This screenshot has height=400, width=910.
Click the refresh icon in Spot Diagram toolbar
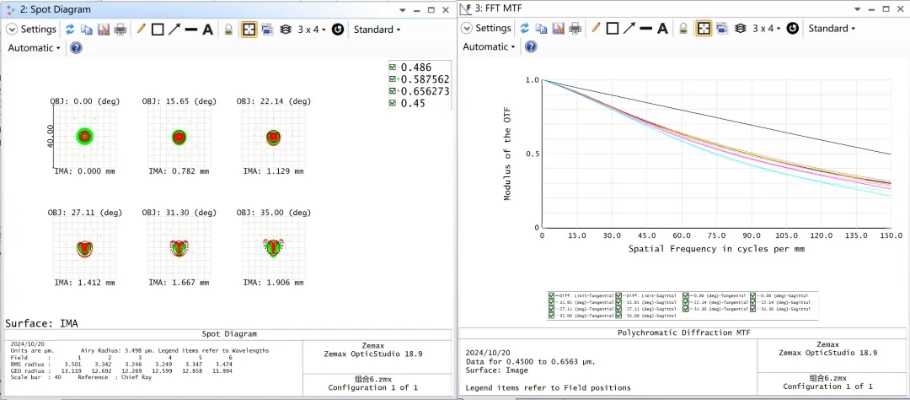click(70, 29)
